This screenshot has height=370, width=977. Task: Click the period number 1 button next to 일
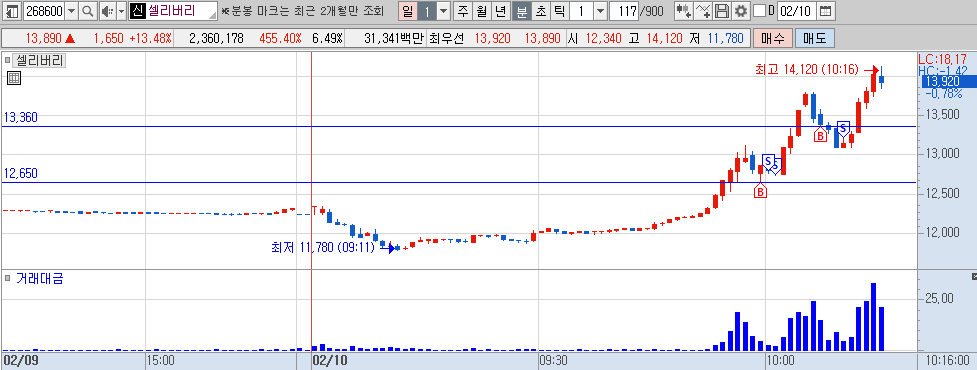(x=426, y=11)
